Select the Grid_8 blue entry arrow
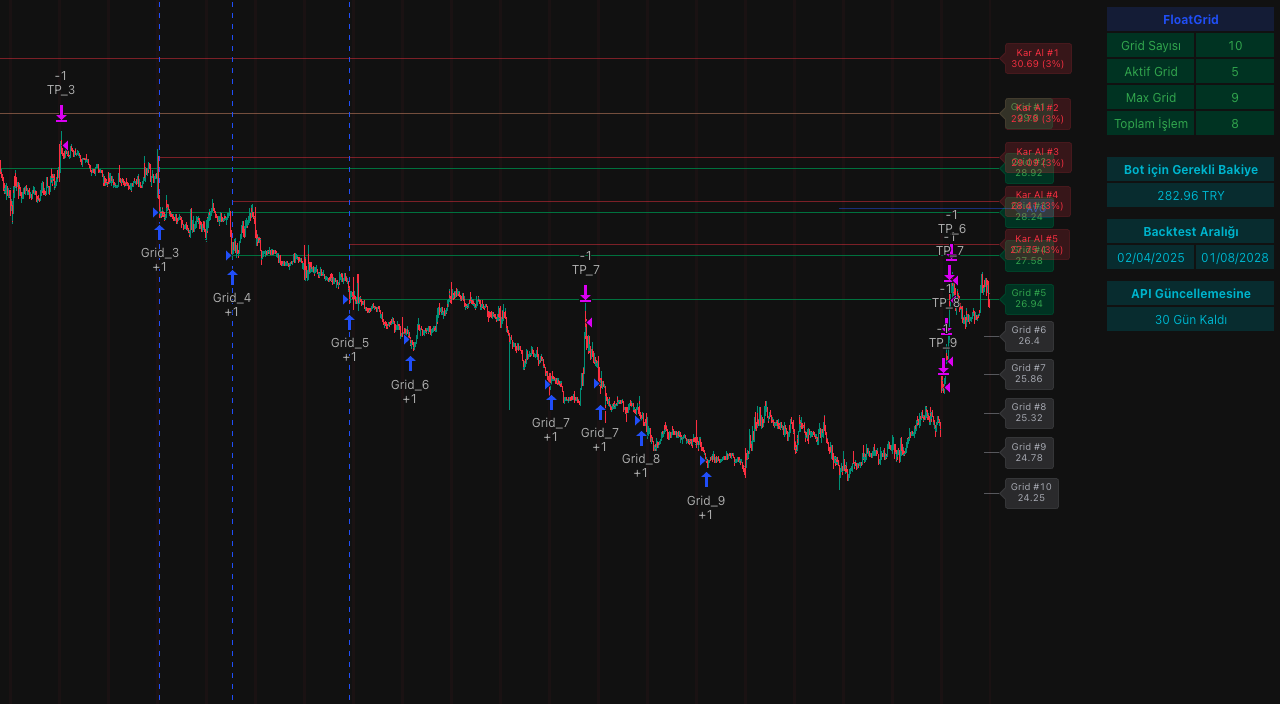This screenshot has height=704, width=1280. tap(641, 437)
